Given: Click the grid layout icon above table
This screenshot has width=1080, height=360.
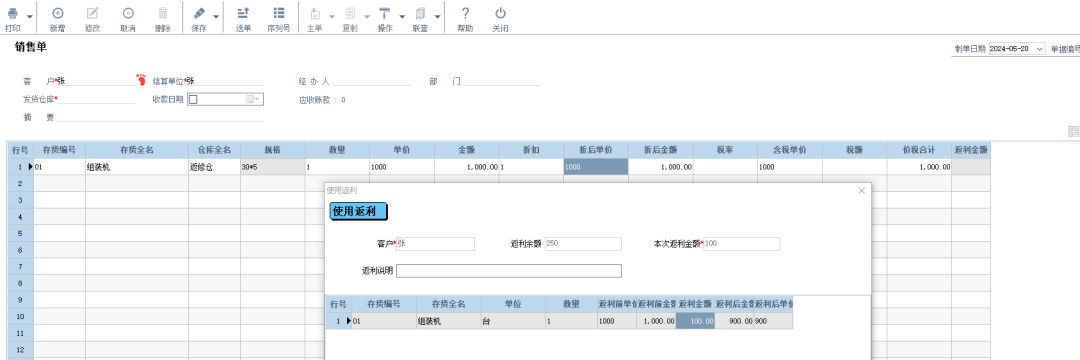Looking at the screenshot, I should tap(1073, 131).
